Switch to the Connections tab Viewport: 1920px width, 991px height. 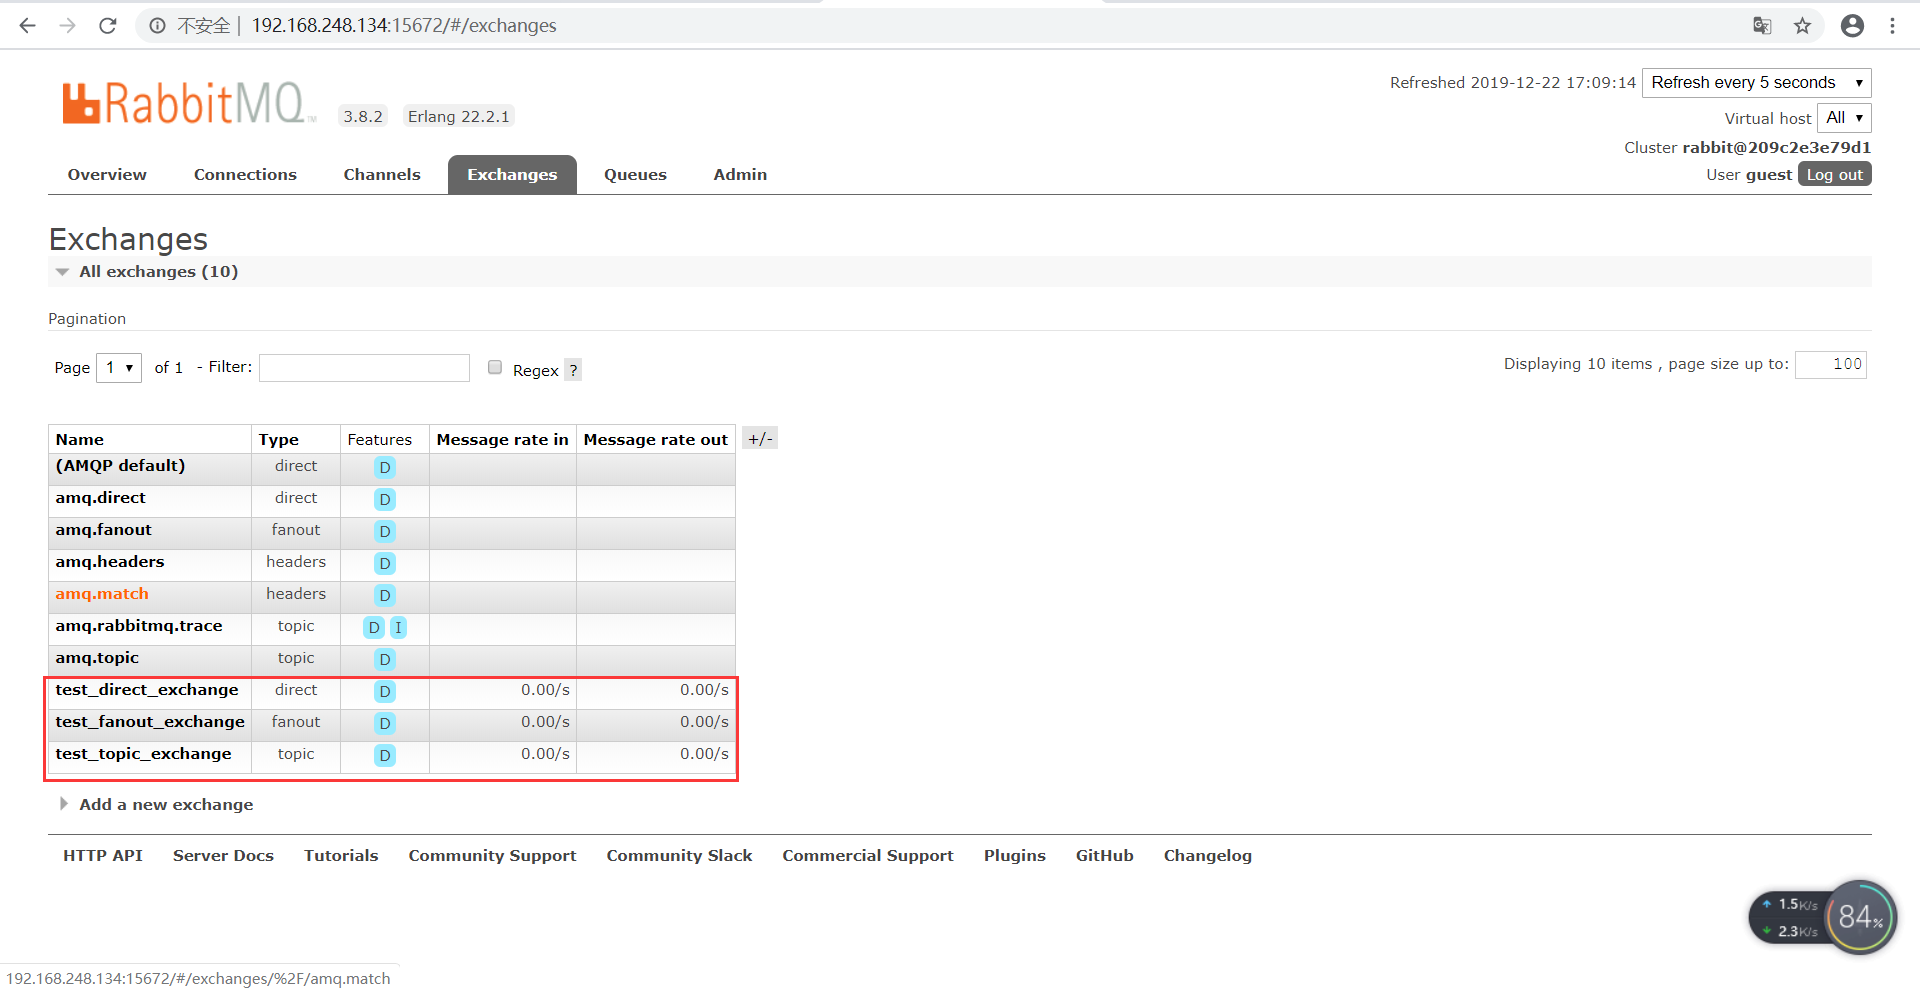[x=245, y=175]
